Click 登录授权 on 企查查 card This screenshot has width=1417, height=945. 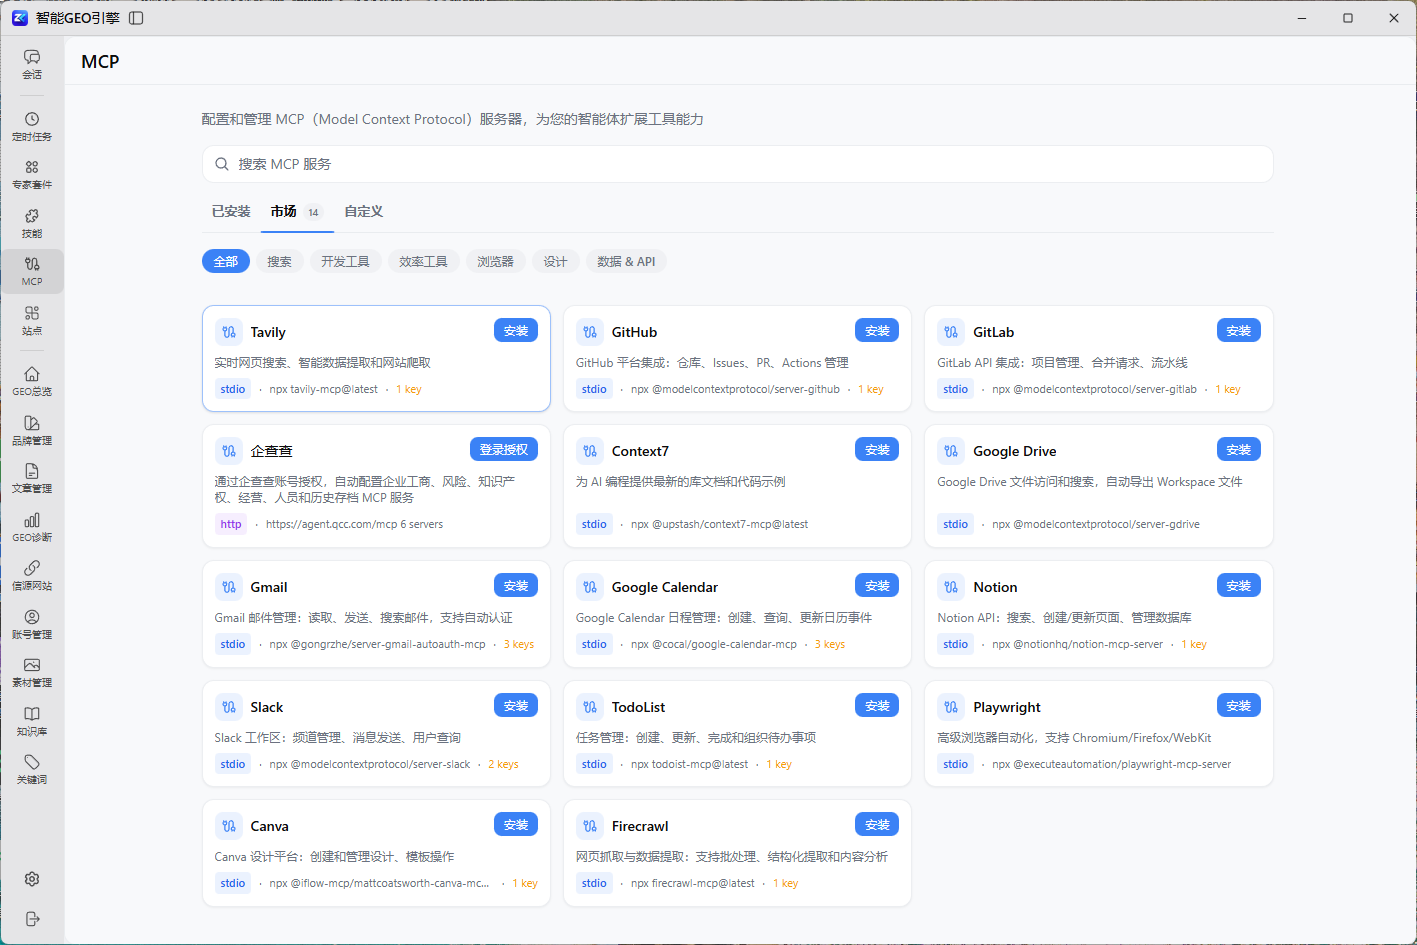pyautogui.click(x=504, y=450)
